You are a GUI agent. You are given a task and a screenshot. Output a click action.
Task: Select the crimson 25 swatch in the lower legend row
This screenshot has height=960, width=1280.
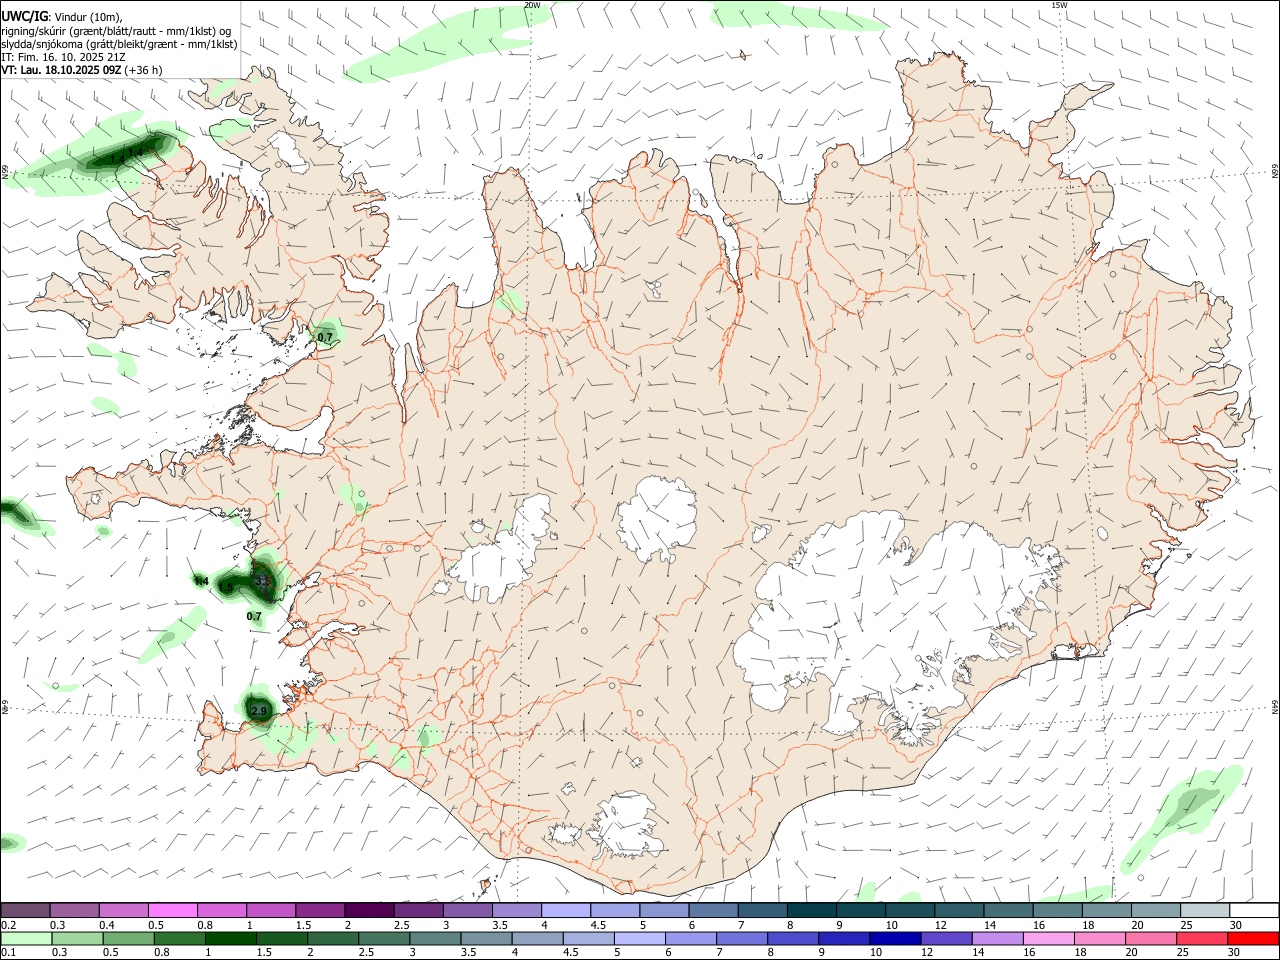pos(1202,939)
